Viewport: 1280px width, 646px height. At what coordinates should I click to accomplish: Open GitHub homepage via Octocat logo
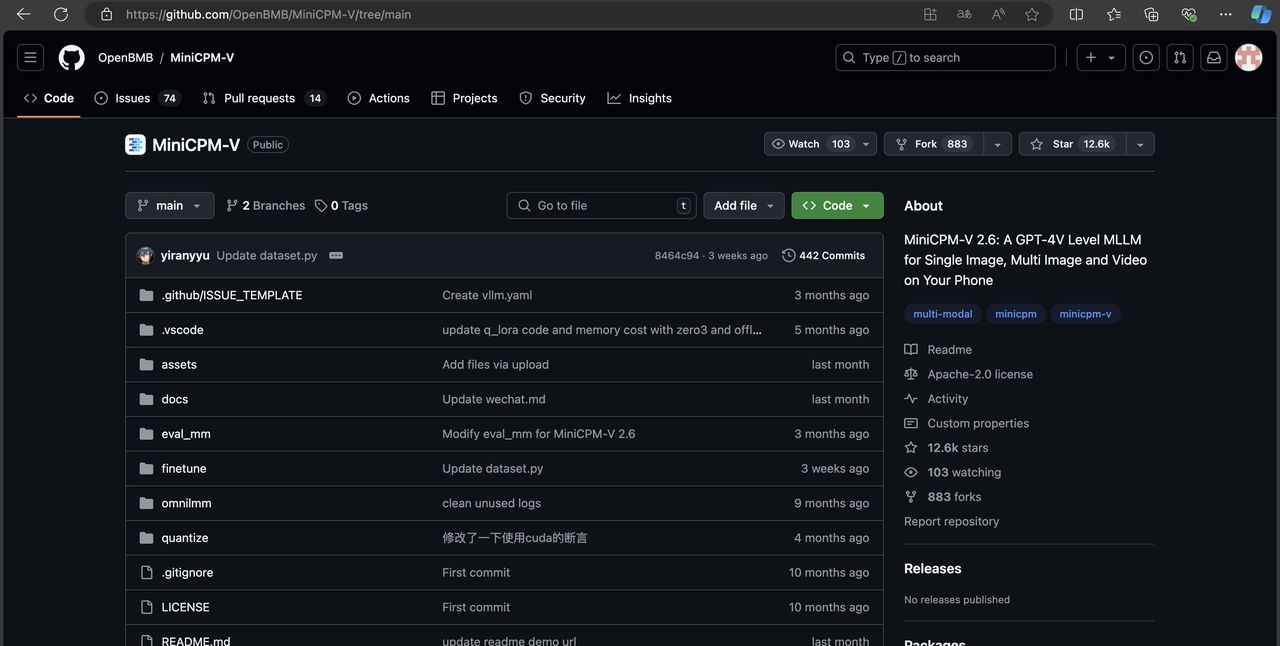pyautogui.click(x=71, y=58)
